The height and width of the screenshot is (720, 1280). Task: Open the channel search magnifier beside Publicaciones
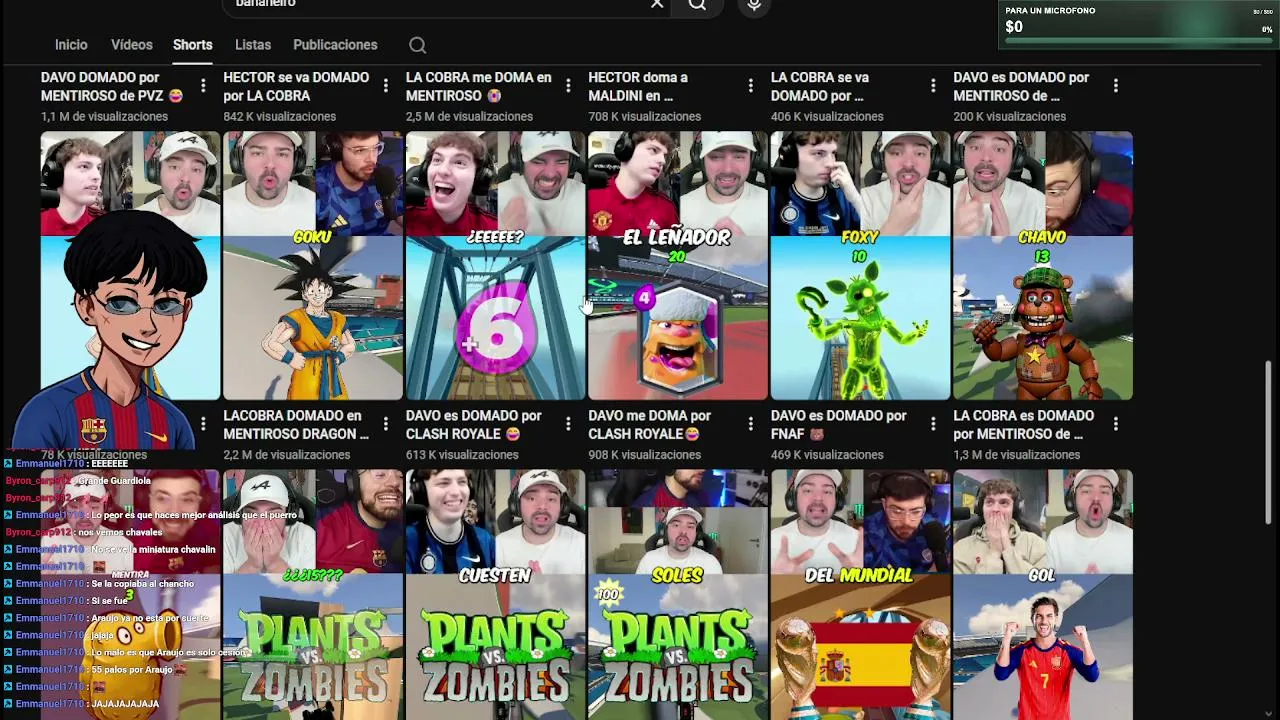coord(418,45)
